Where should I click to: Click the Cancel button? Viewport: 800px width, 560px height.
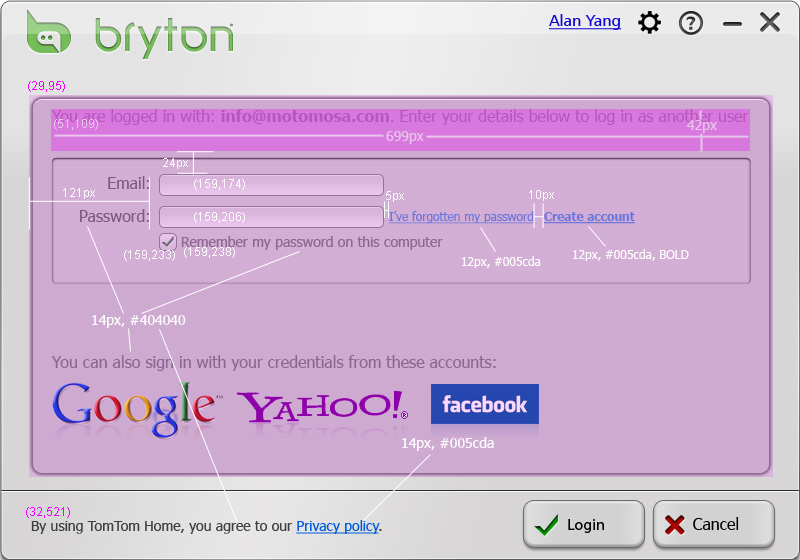(x=714, y=524)
